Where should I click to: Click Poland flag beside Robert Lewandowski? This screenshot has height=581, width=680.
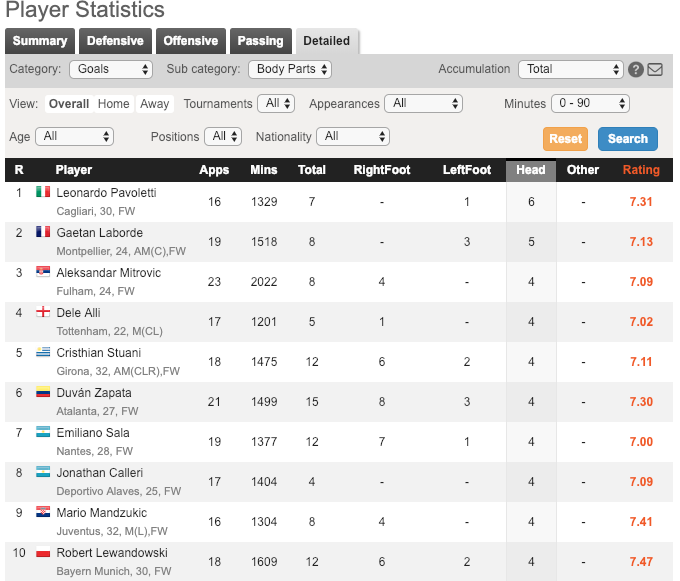(x=43, y=552)
